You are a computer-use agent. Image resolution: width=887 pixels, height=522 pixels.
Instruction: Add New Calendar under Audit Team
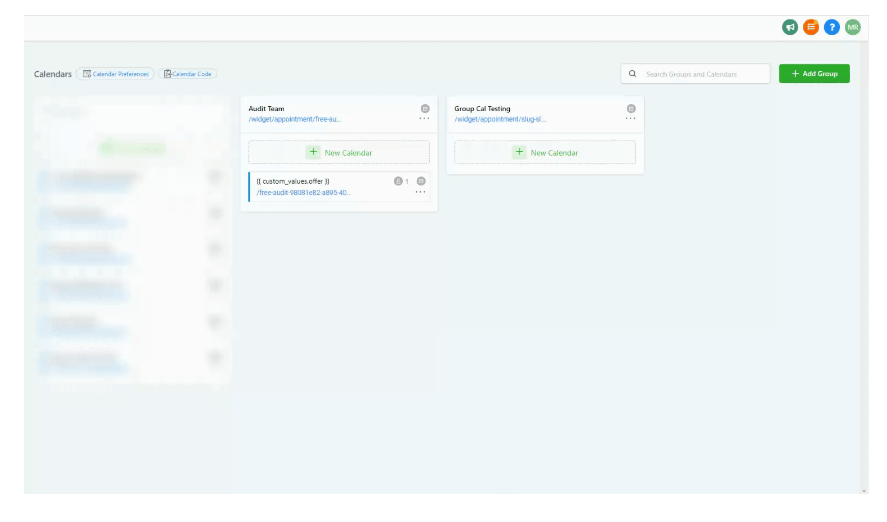(x=339, y=153)
